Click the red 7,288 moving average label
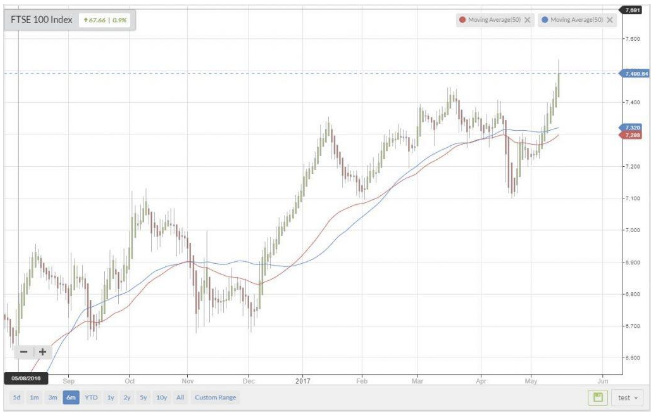The width and height of the screenshot is (654, 415). 631,135
